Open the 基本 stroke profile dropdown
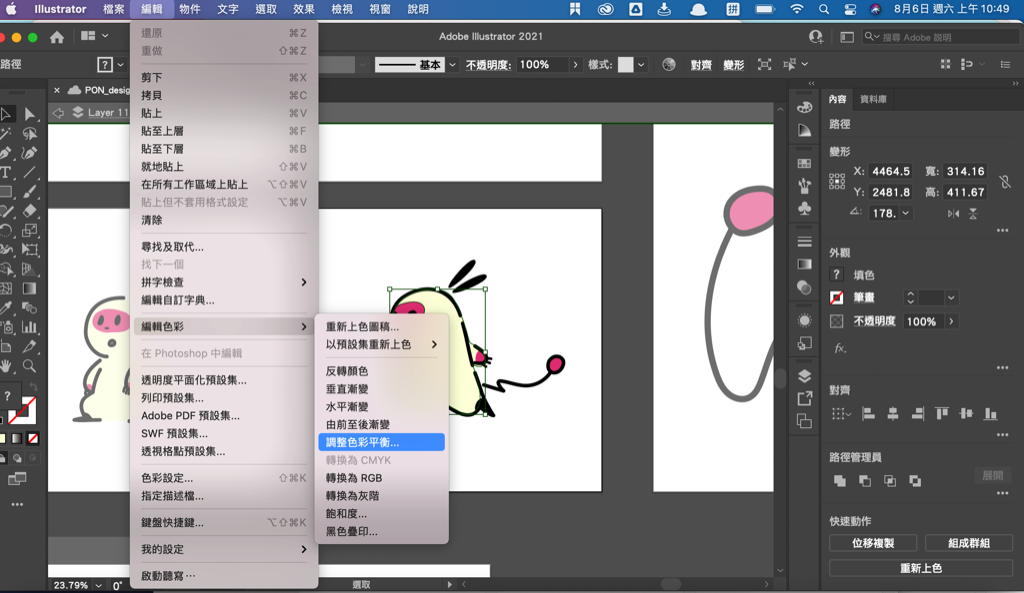 point(452,65)
